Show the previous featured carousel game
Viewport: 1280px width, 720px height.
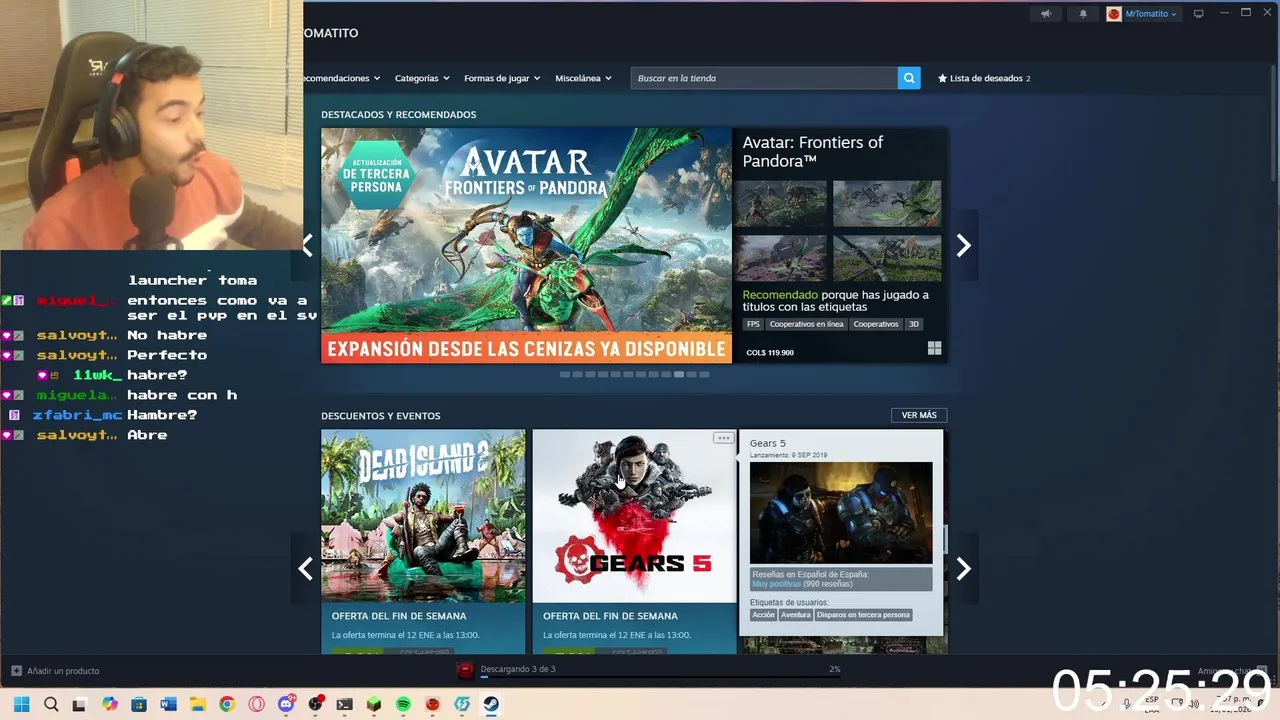(308, 246)
